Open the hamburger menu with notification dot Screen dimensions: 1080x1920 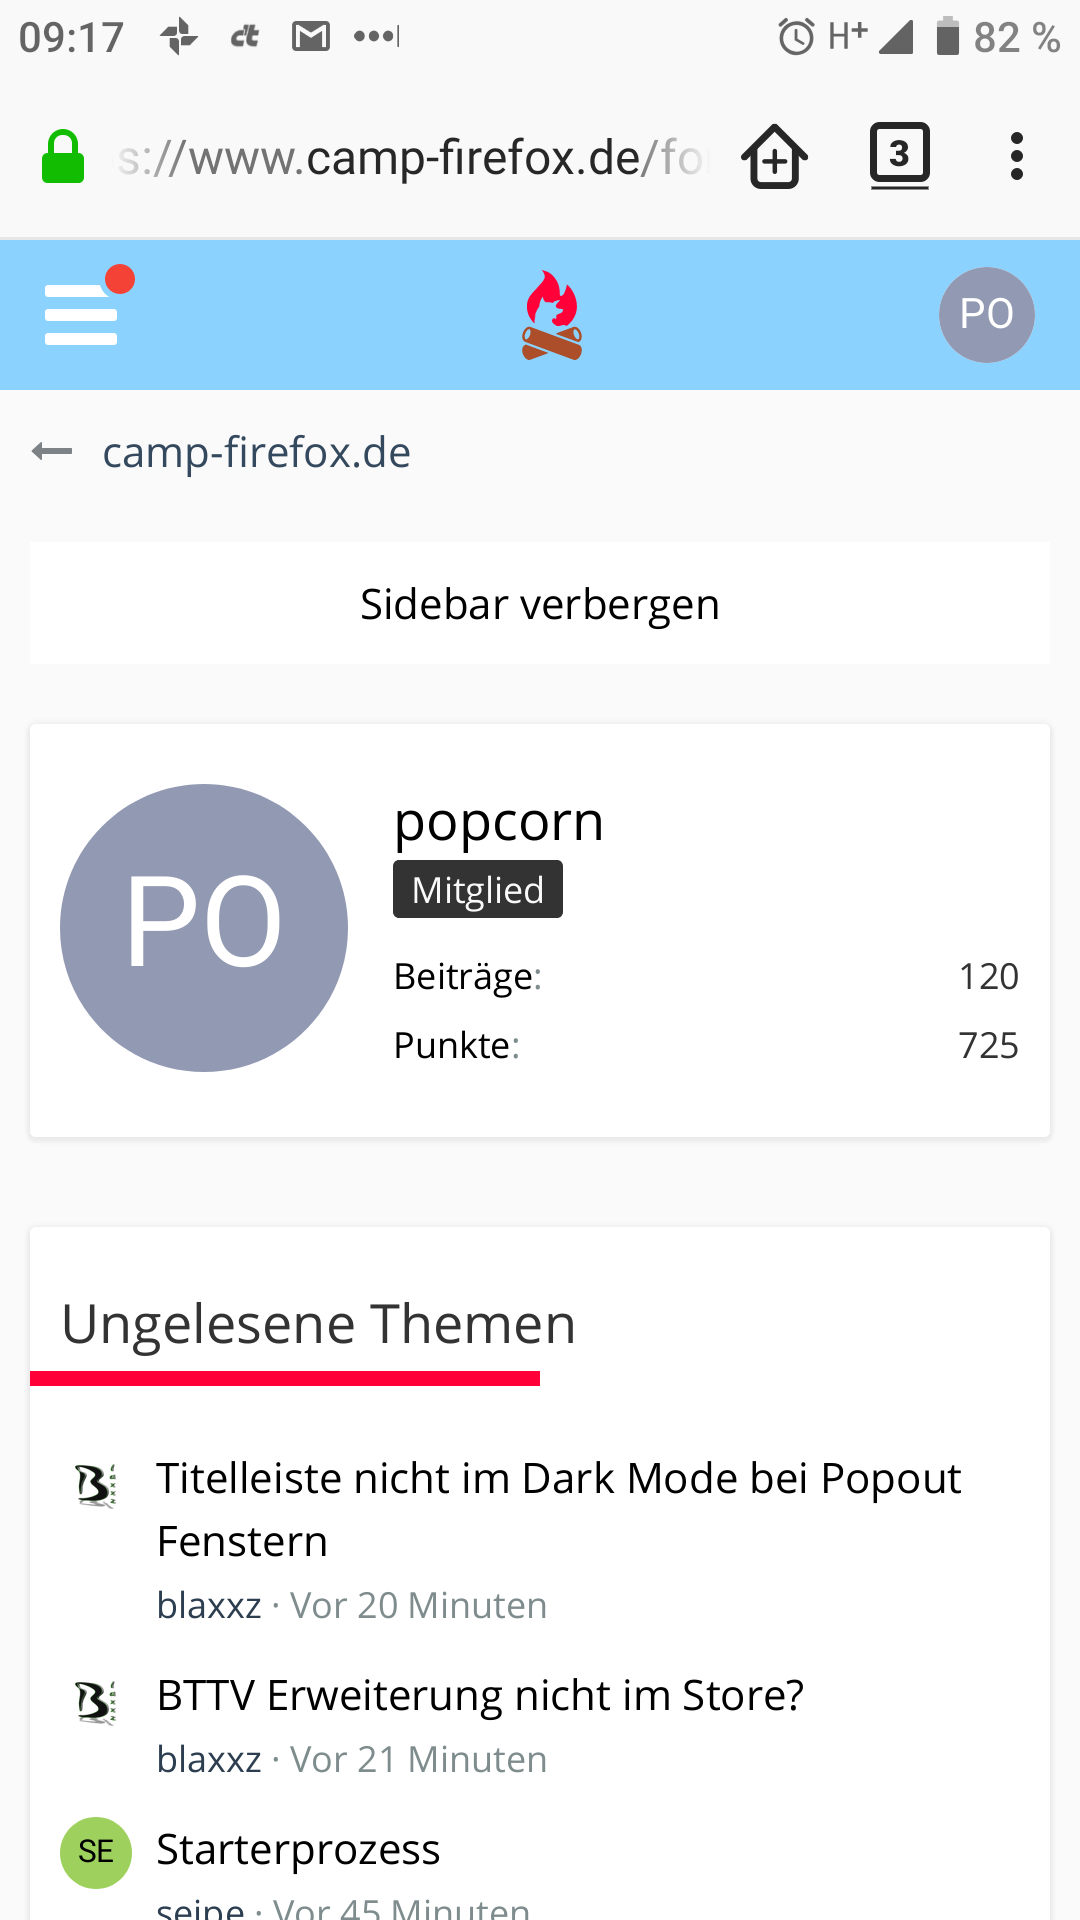click(82, 314)
